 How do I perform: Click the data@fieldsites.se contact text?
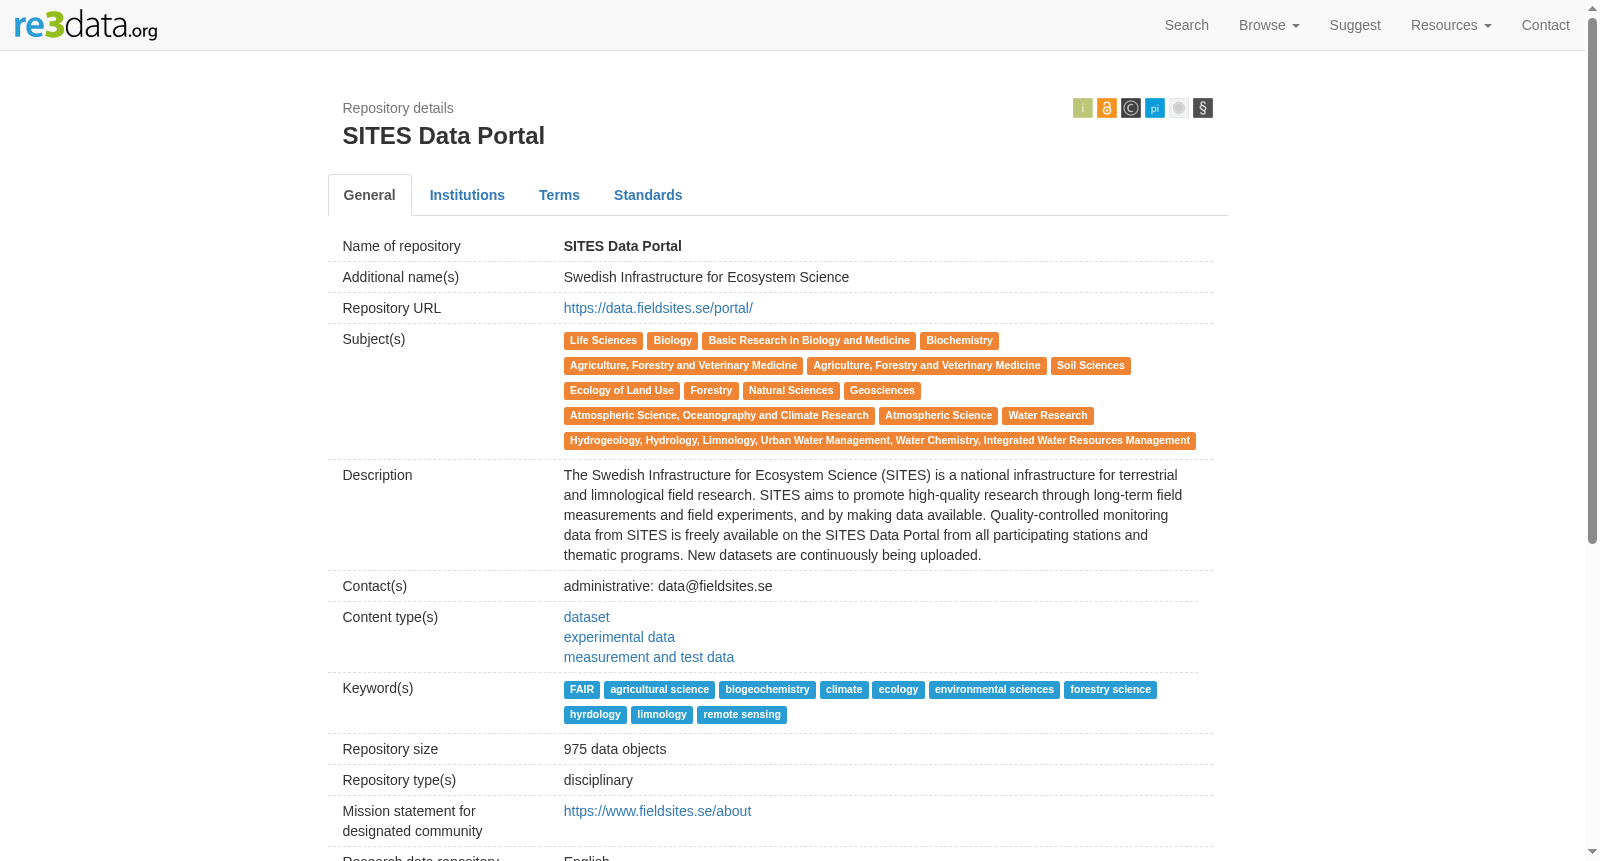click(x=715, y=586)
